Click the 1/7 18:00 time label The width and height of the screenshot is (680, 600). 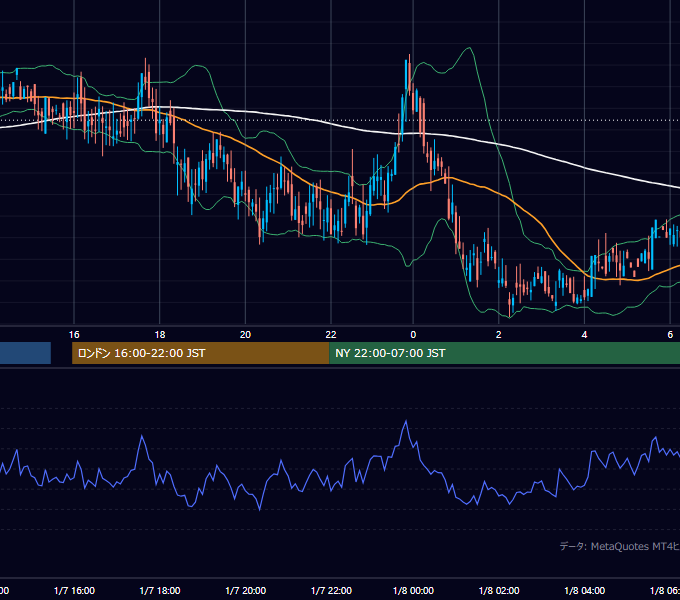point(160,590)
